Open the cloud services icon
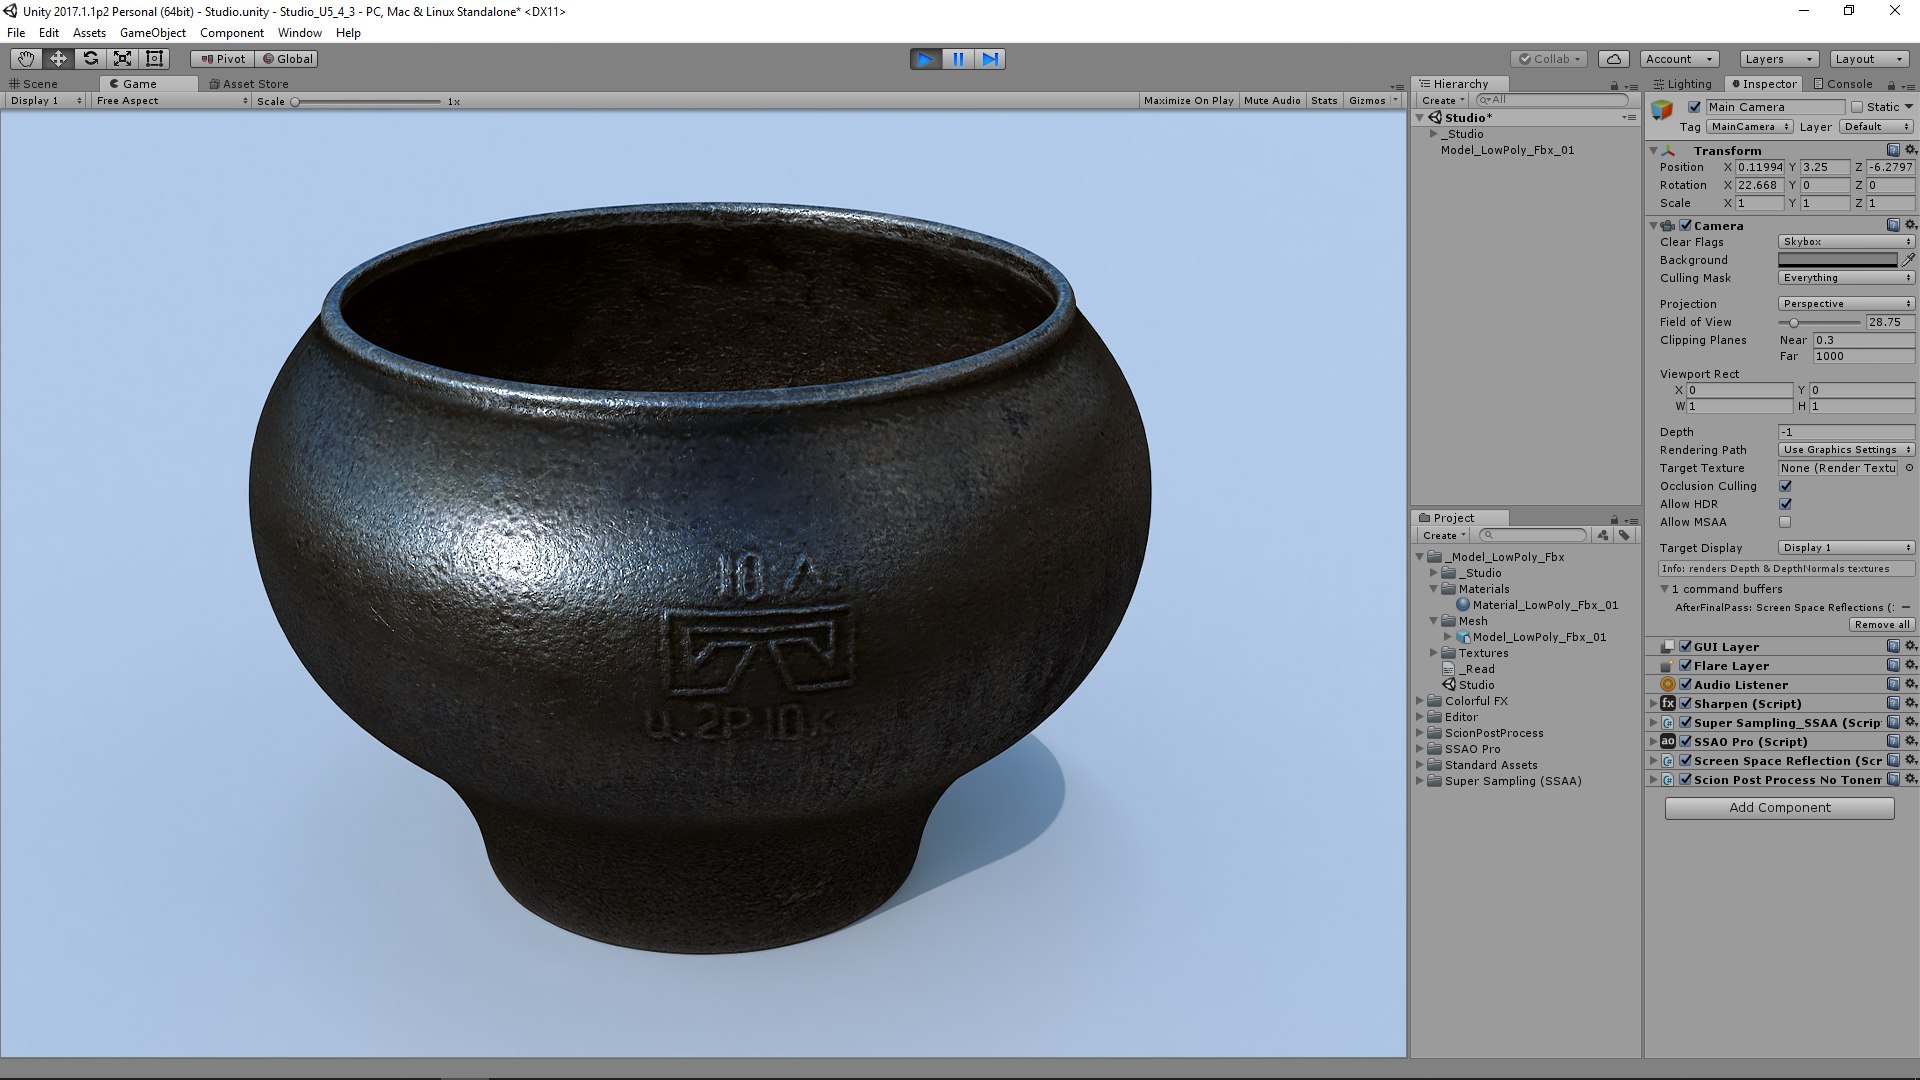This screenshot has width=1920, height=1080. pos(1614,59)
